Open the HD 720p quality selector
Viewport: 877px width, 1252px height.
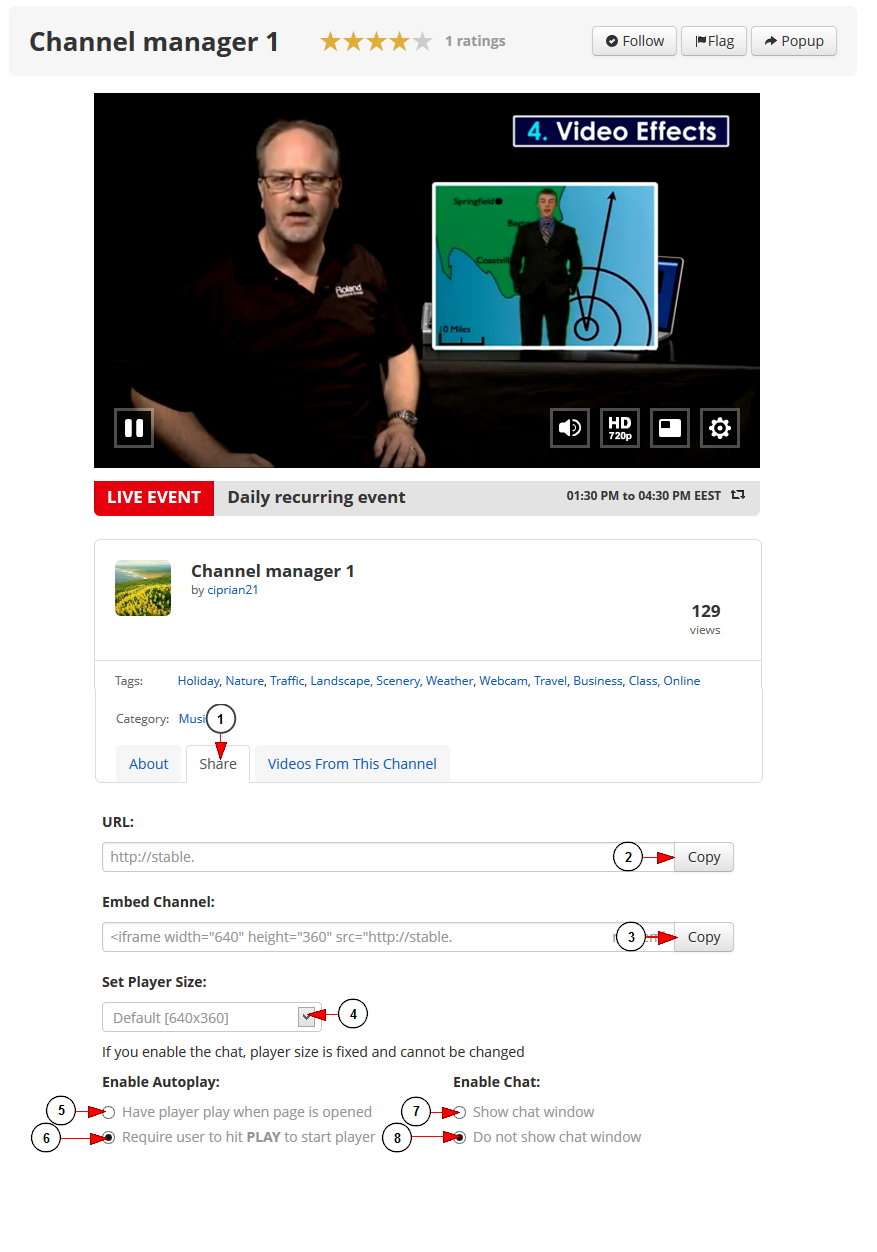(x=620, y=428)
